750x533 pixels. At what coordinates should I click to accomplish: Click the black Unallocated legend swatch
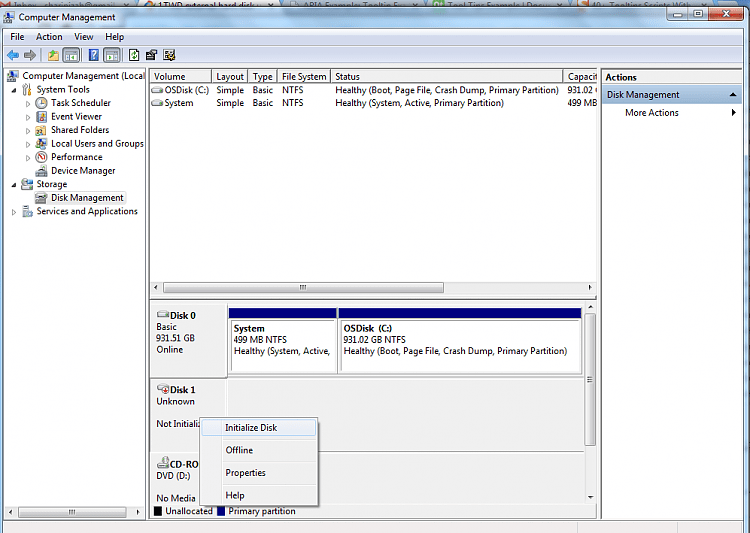pos(158,511)
